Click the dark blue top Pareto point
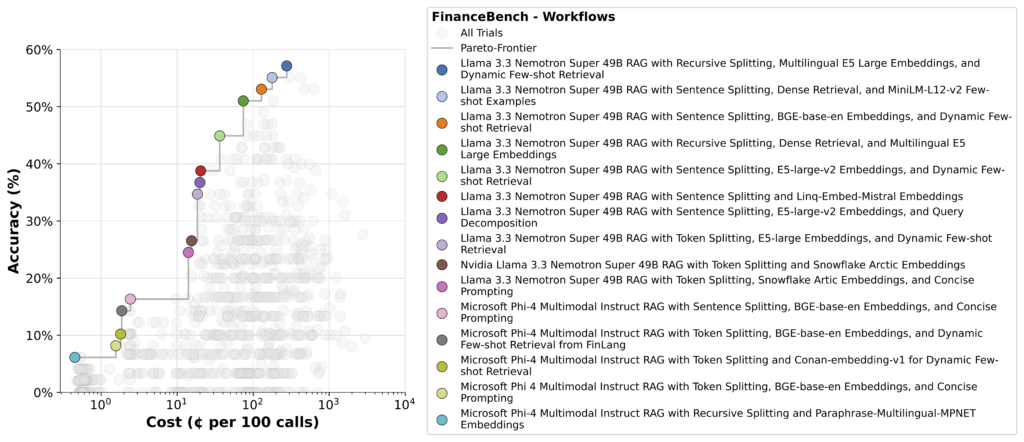The height and width of the screenshot is (442, 1024). click(x=287, y=66)
